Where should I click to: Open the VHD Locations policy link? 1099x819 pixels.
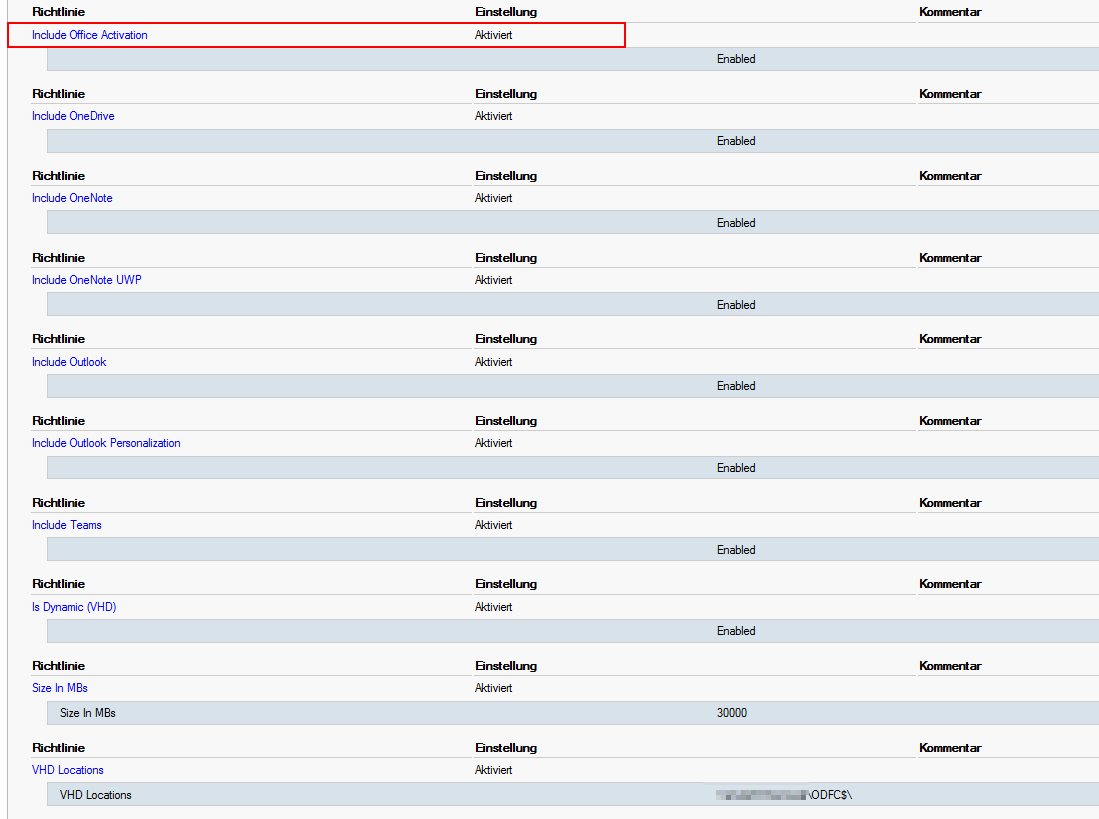pos(67,770)
